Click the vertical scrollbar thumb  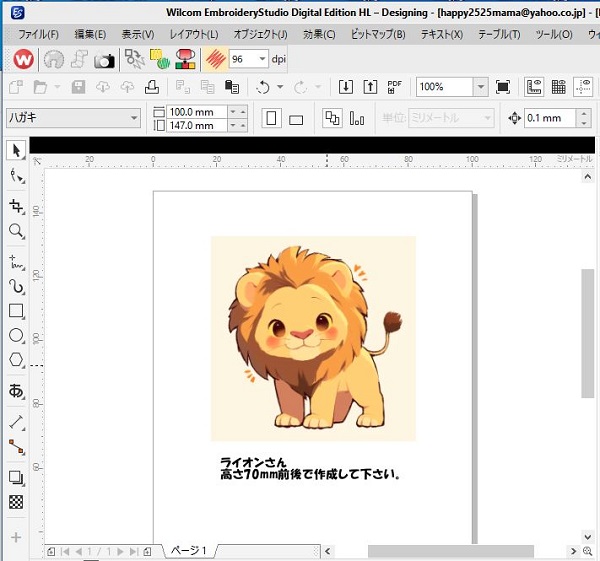tap(587, 333)
